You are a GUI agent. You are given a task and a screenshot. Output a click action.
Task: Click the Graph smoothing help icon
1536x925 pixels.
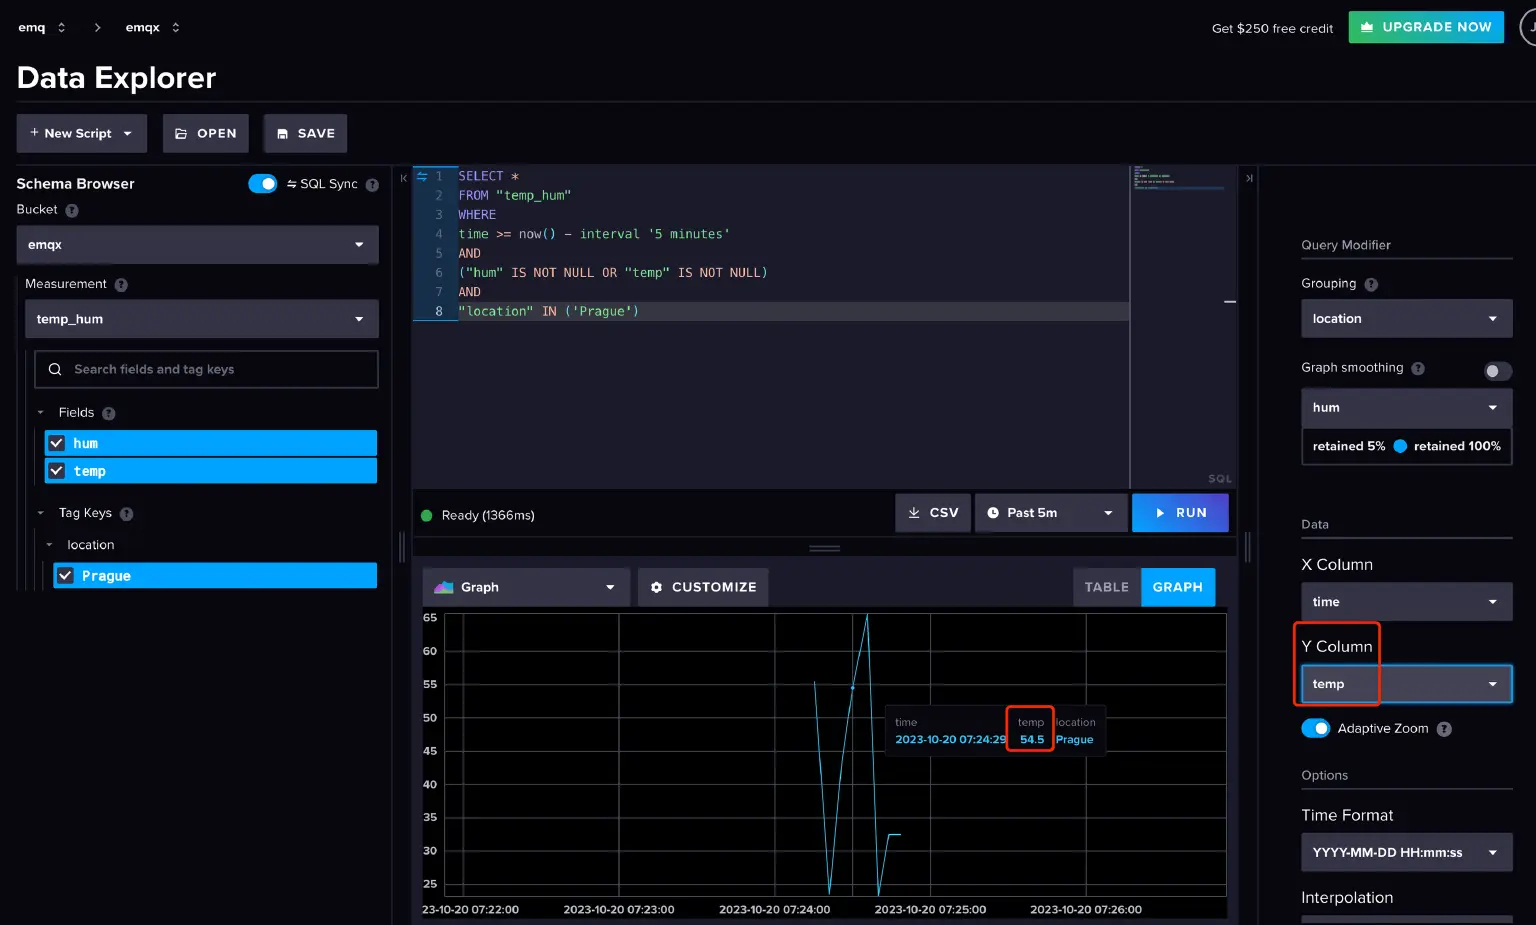pyautogui.click(x=1418, y=369)
